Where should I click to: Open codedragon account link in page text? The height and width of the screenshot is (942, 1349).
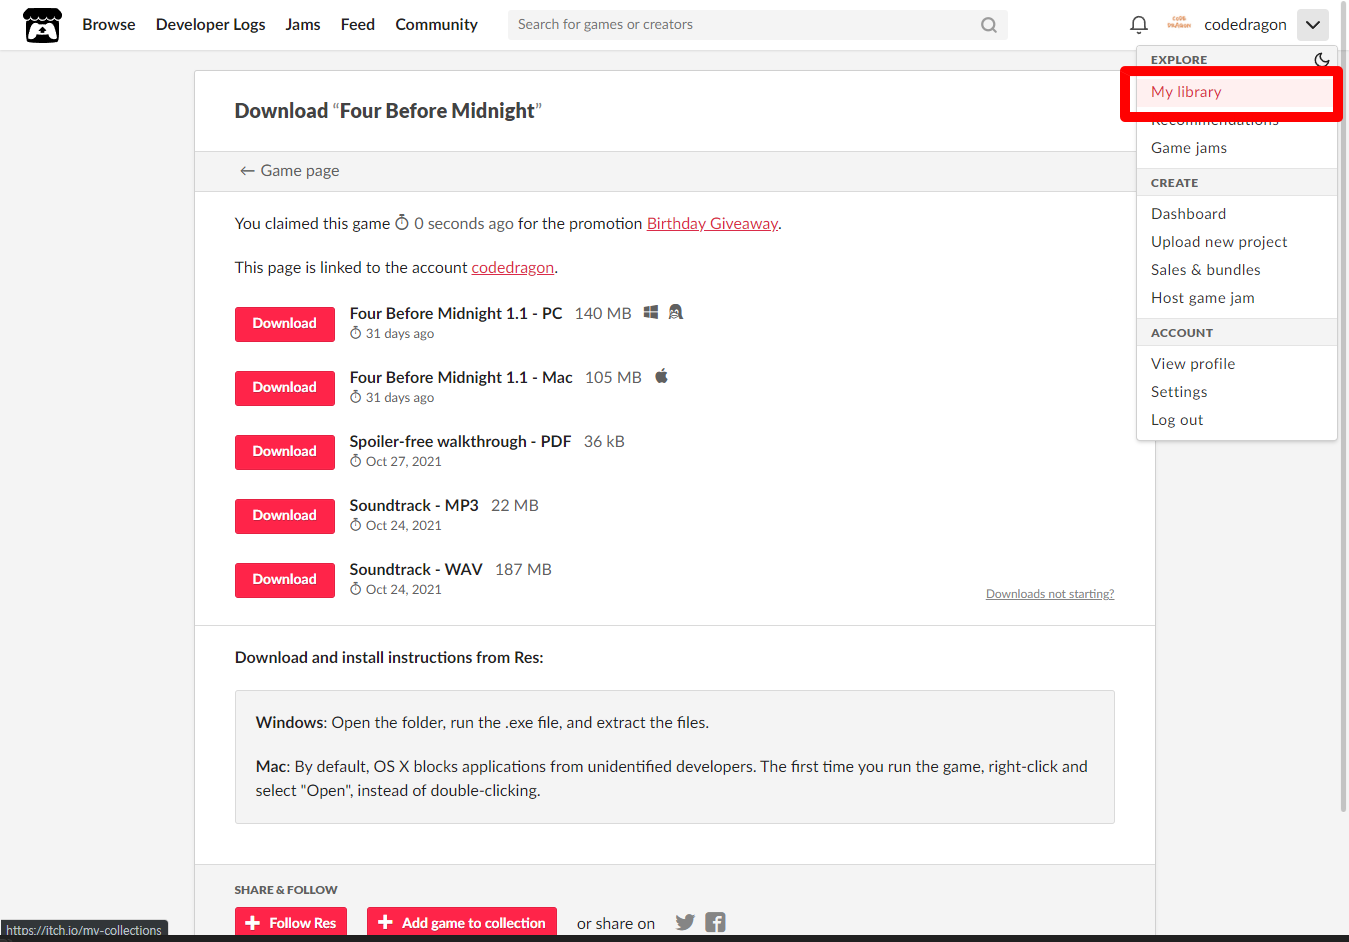(x=513, y=268)
